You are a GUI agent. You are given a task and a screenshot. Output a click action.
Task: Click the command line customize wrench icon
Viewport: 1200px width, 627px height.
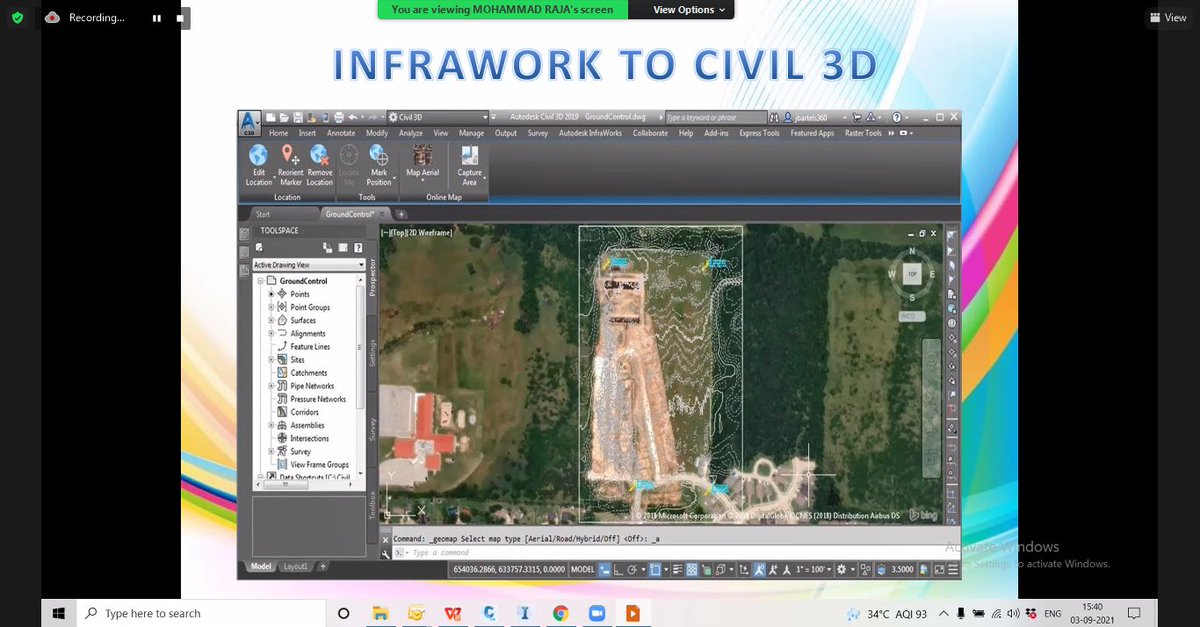(386, 552)
